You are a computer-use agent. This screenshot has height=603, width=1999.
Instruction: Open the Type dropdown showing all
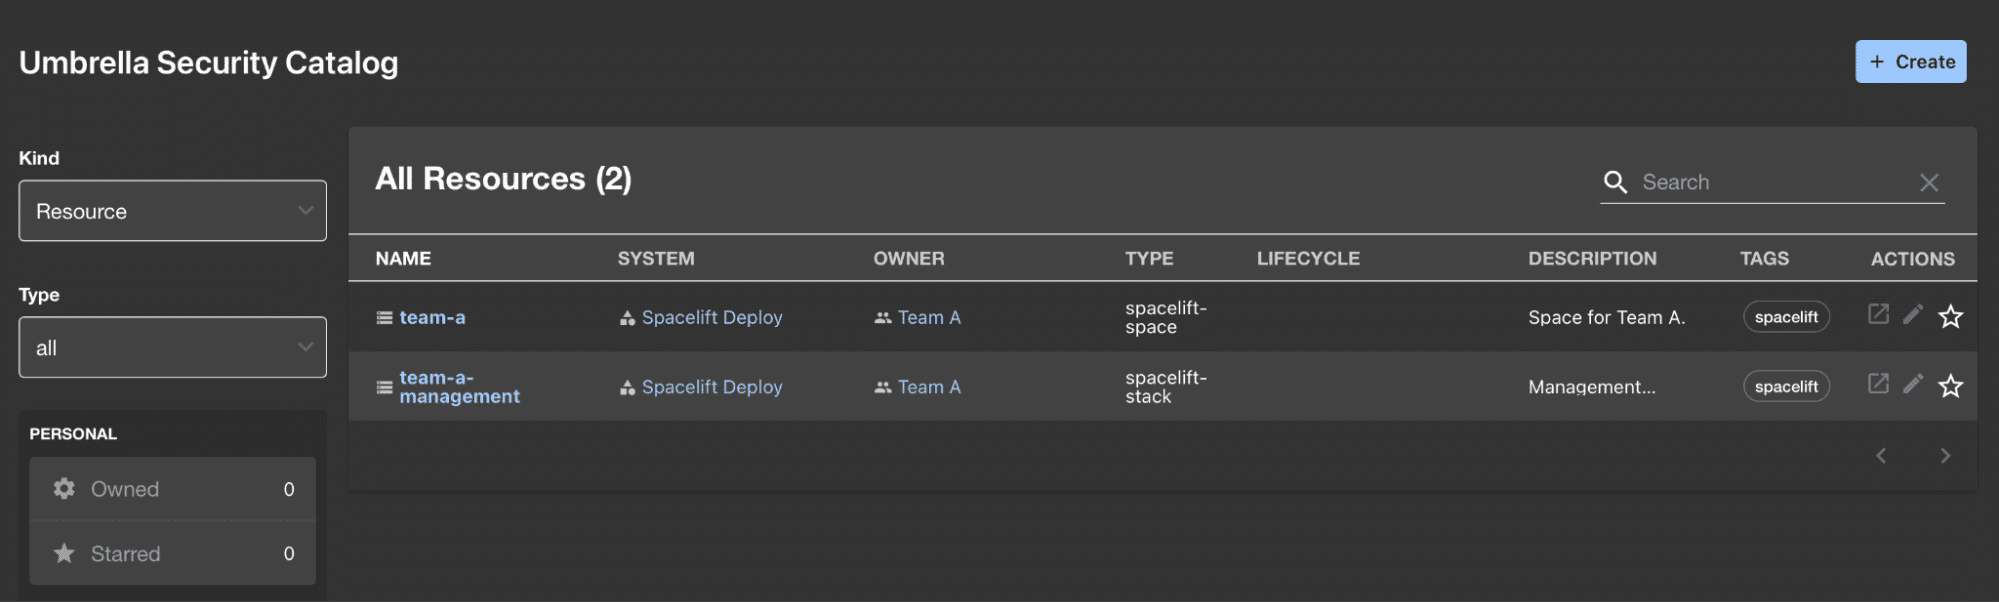tap(172, 348)
